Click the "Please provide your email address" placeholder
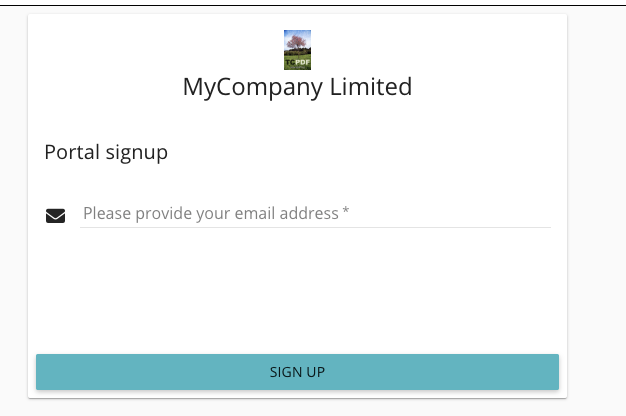This screenshot has height=416, width=626. pos(210,213)
